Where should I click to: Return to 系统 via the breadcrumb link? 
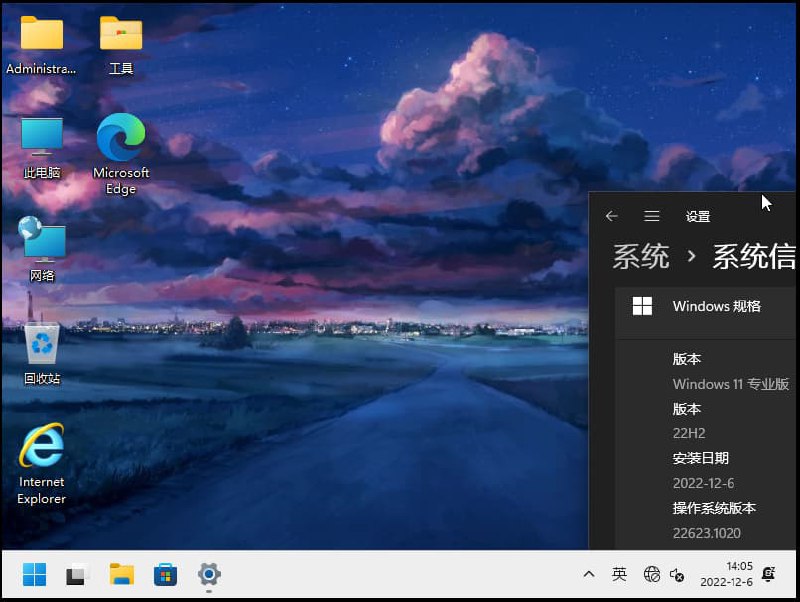pyautogui.click(x=639, y=257)
